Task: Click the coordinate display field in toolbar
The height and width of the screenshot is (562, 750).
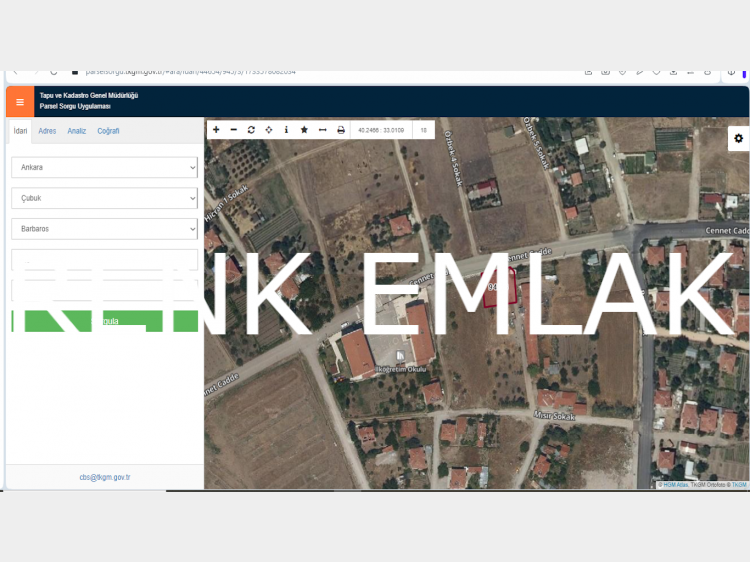Action: 381,130
